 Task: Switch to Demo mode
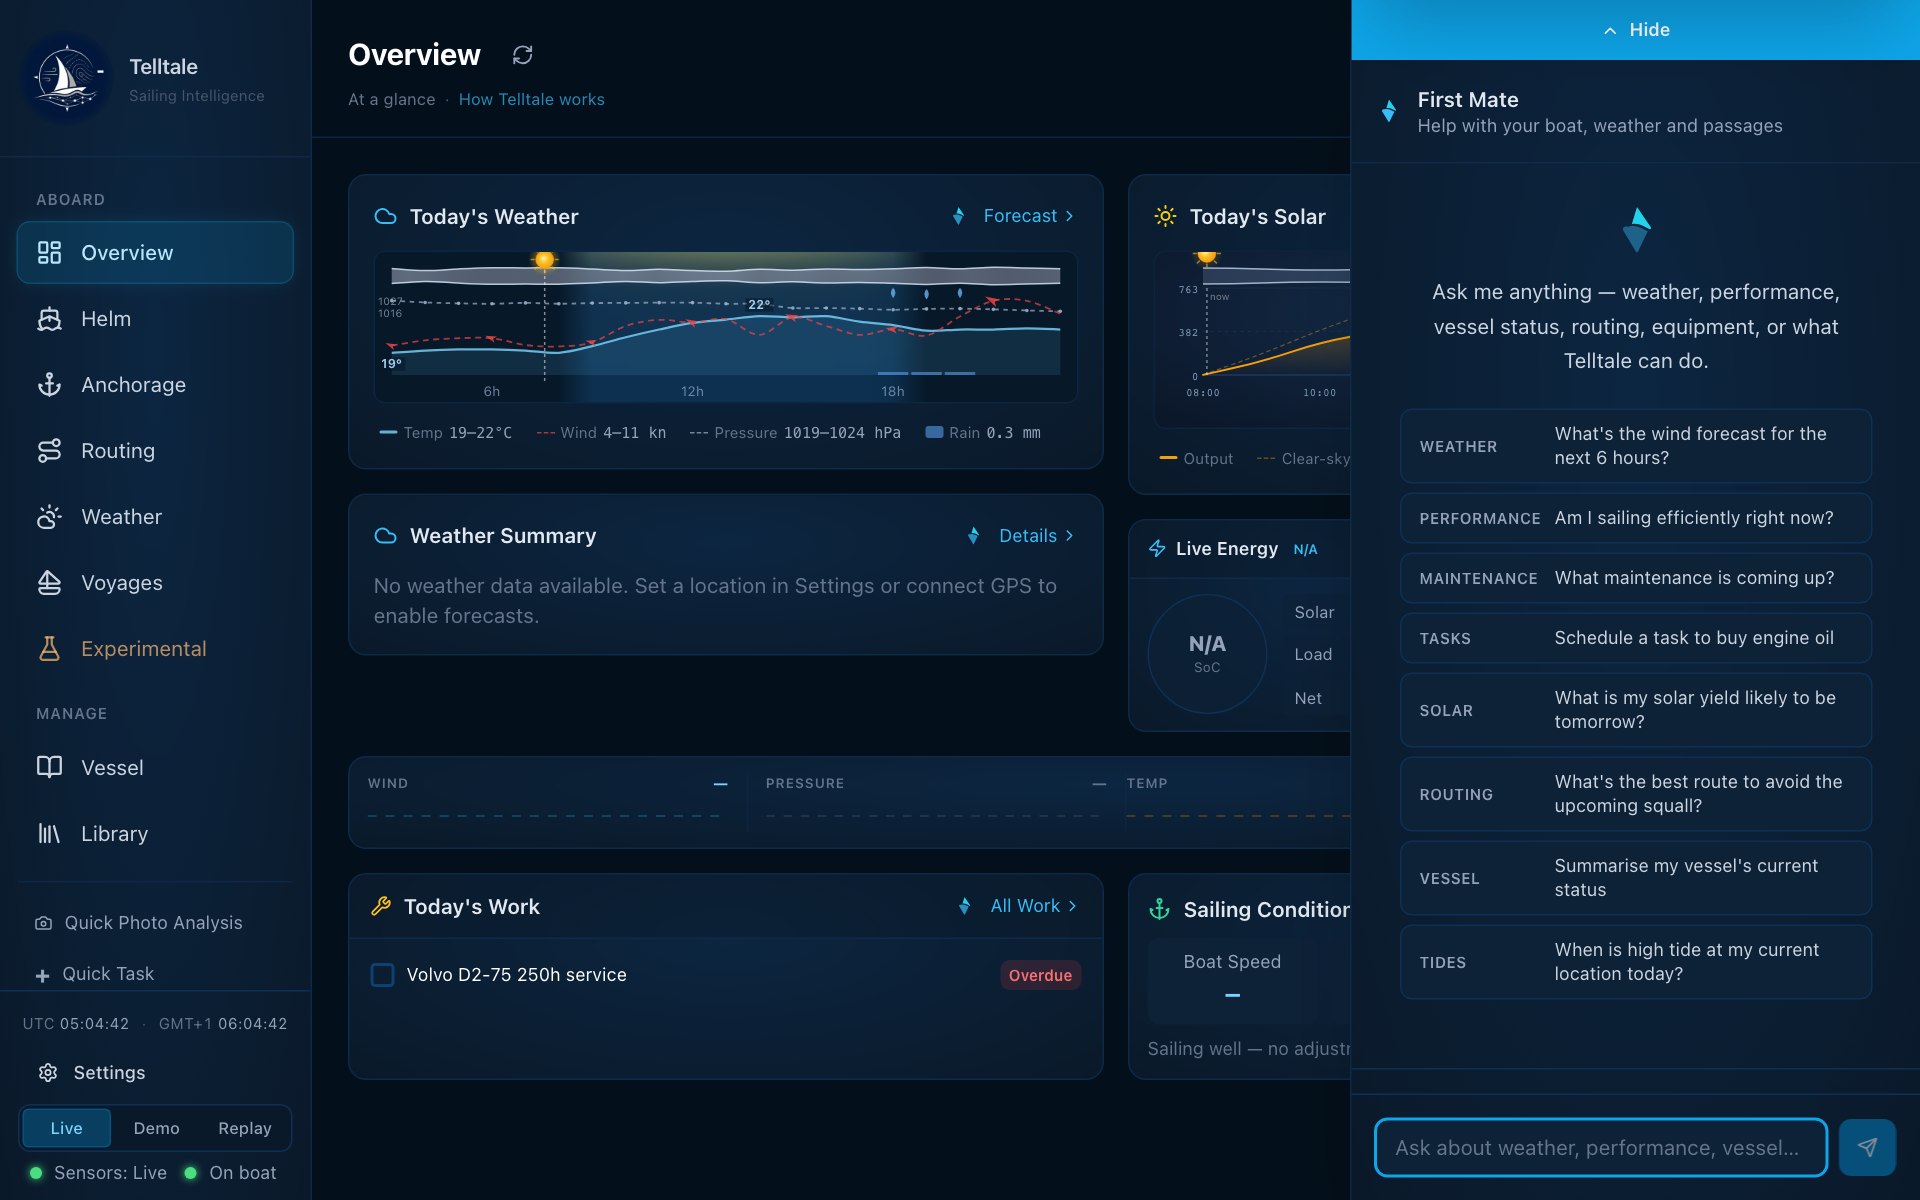(x=156, y=1128)
